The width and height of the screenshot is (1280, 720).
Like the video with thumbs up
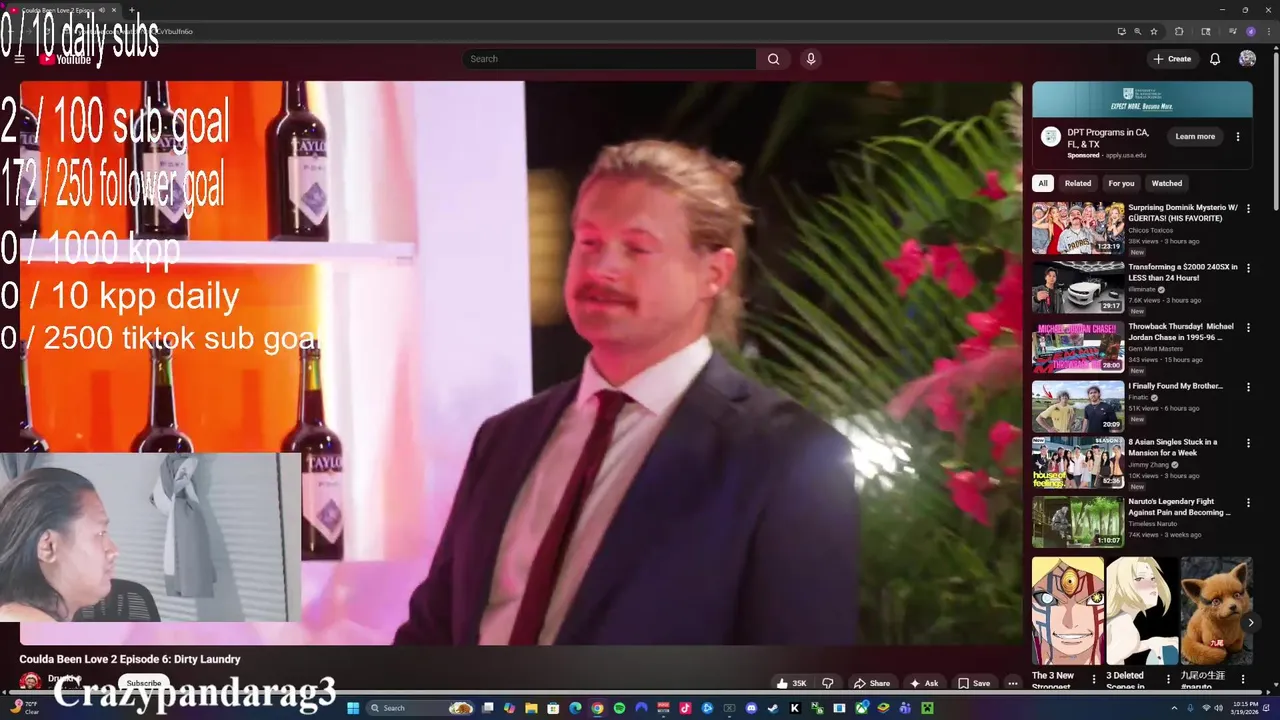tap(791, 683)
